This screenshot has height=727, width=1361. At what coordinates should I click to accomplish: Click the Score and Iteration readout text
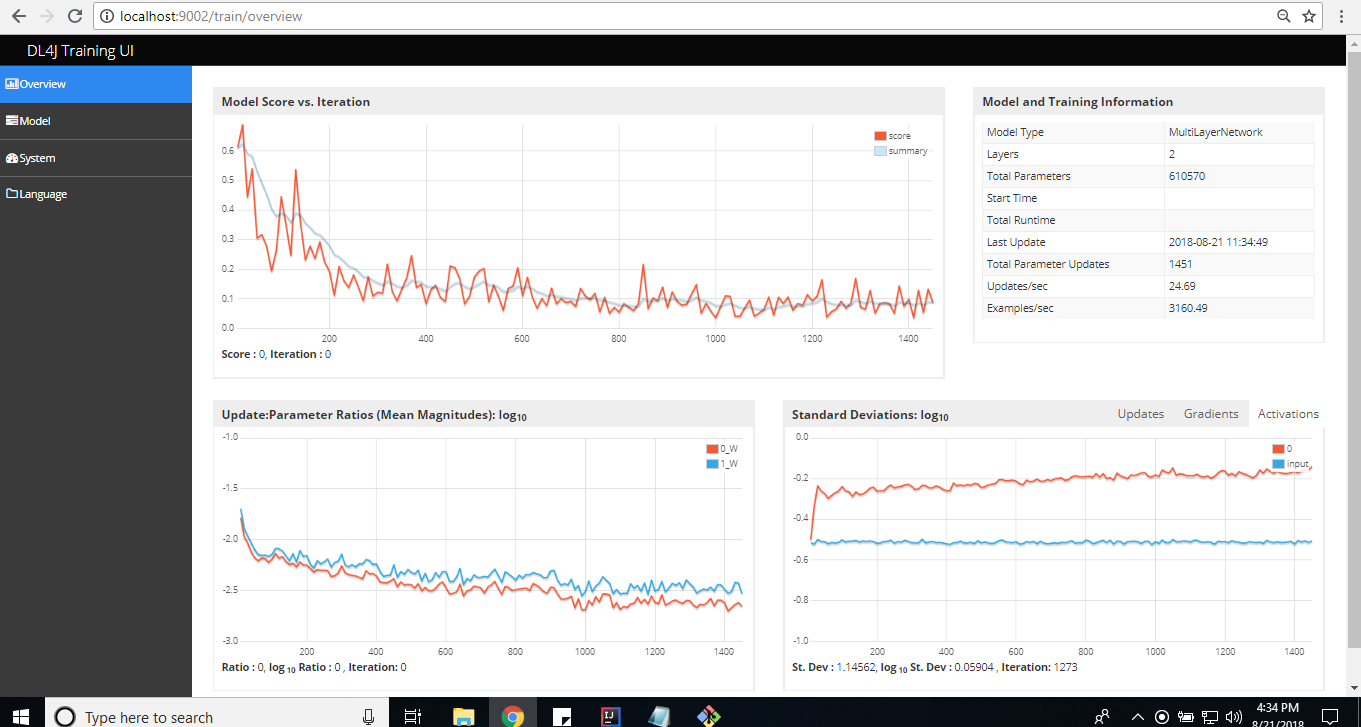pyautogui.click(x=276, y=354)
